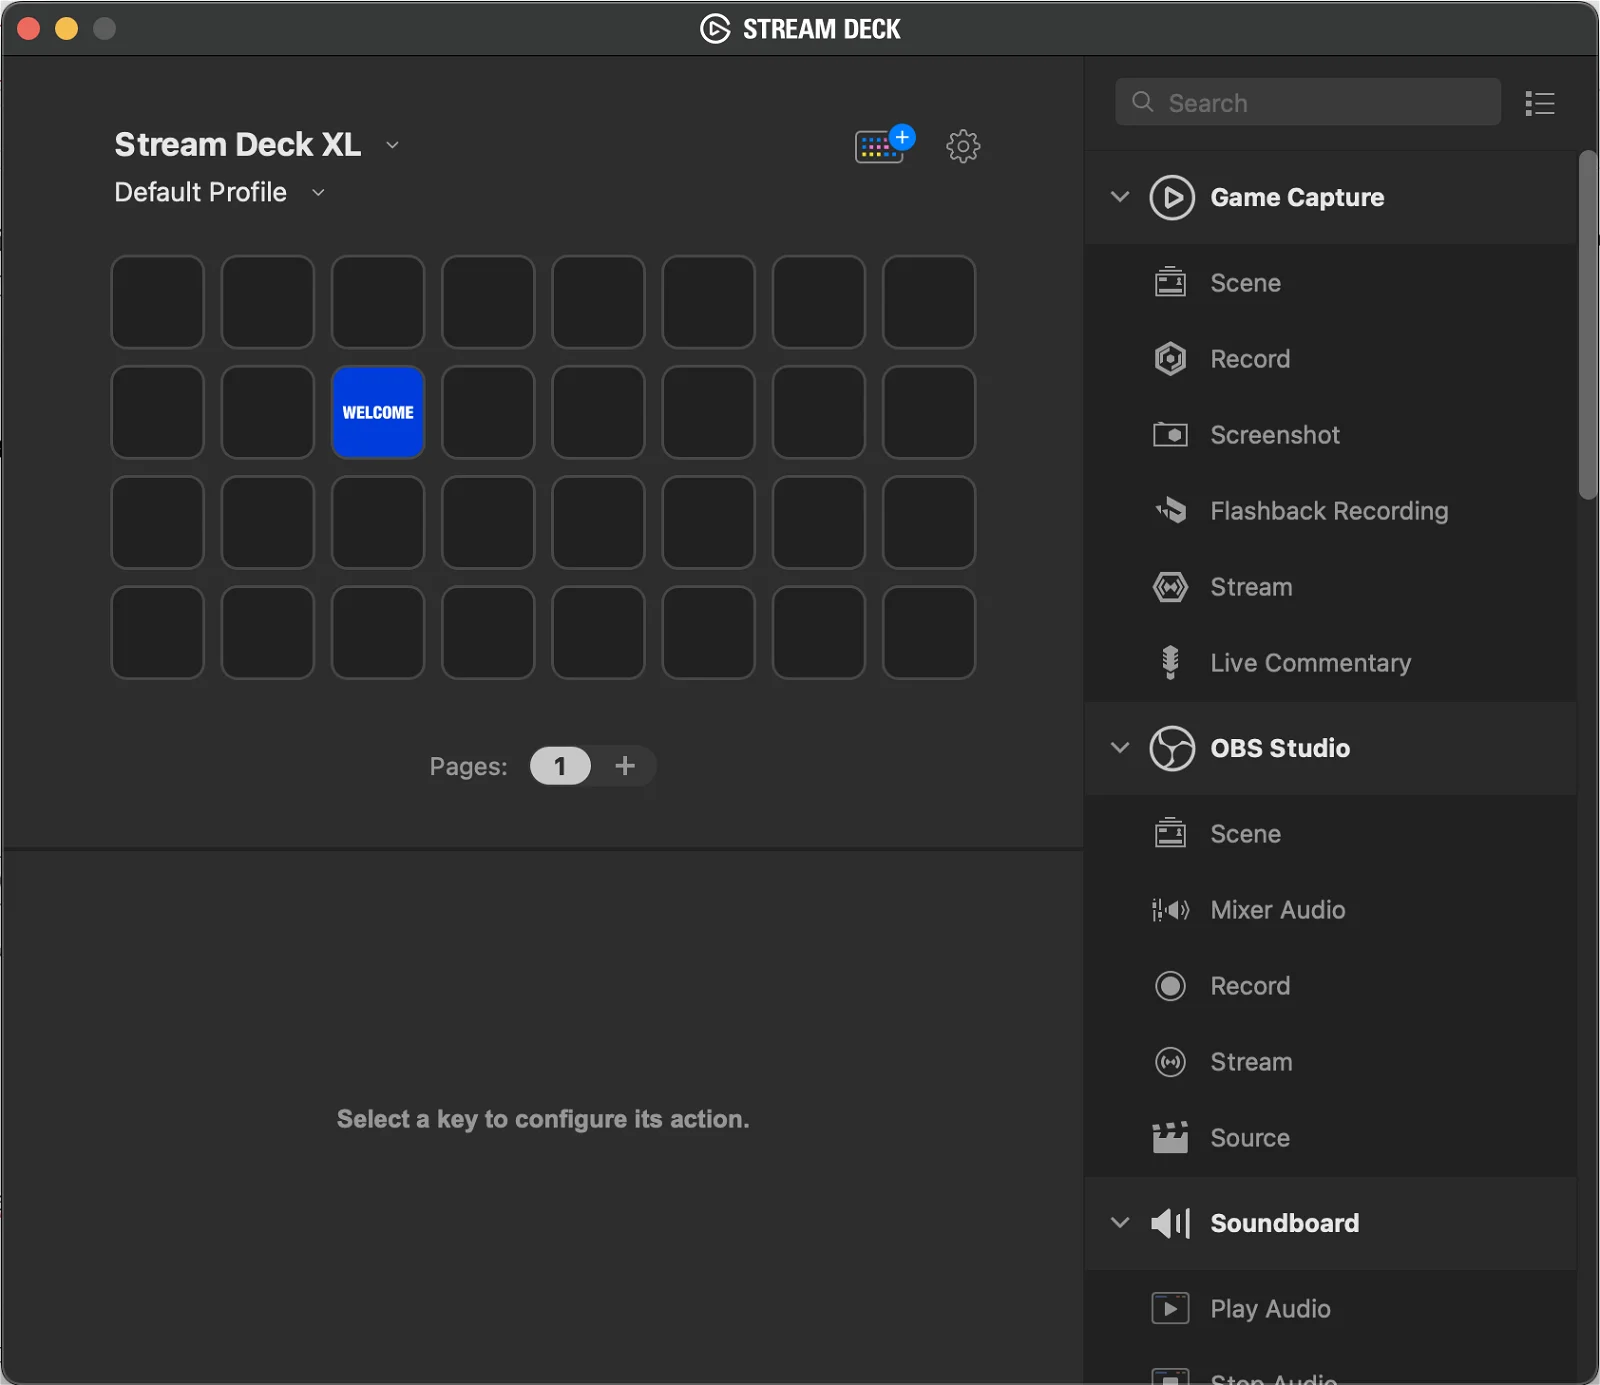
Task: Click the Mixer Audio label
Action: click(x=1278, y=910)
